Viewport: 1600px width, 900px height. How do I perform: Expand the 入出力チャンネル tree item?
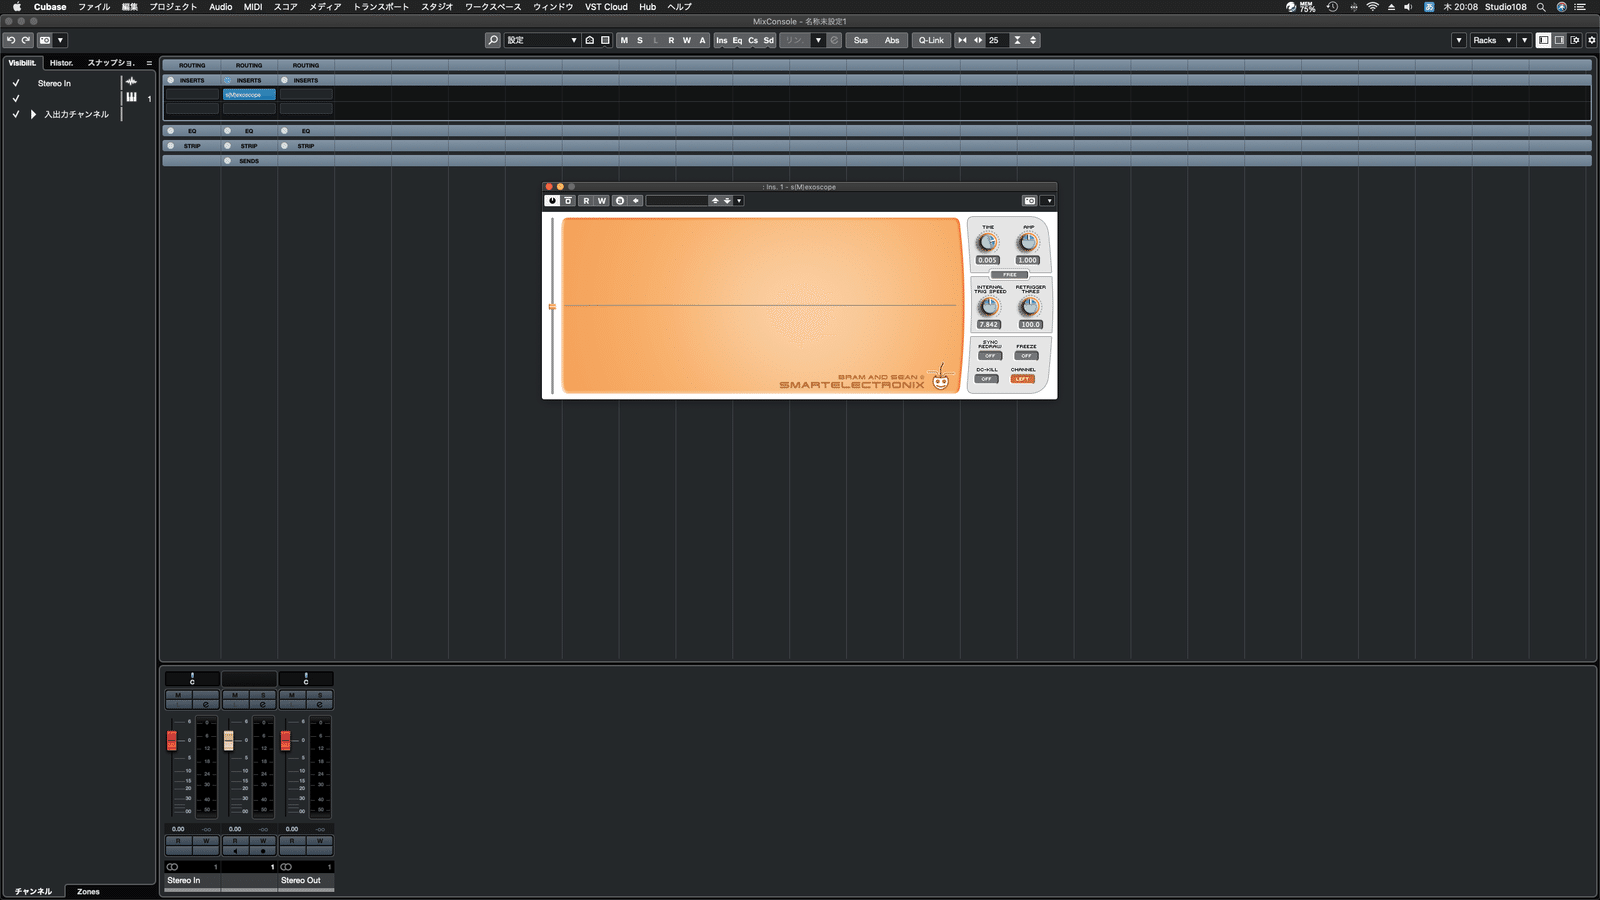33,114
